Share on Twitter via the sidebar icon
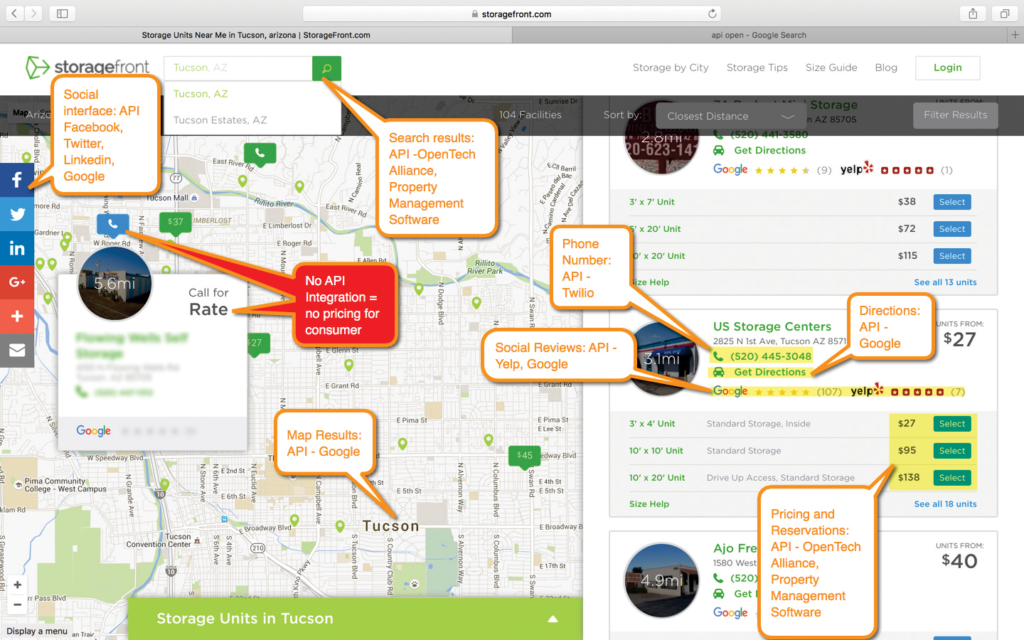Image resolution: width=1024 pixels, height=640 pixels. (17, 214)
